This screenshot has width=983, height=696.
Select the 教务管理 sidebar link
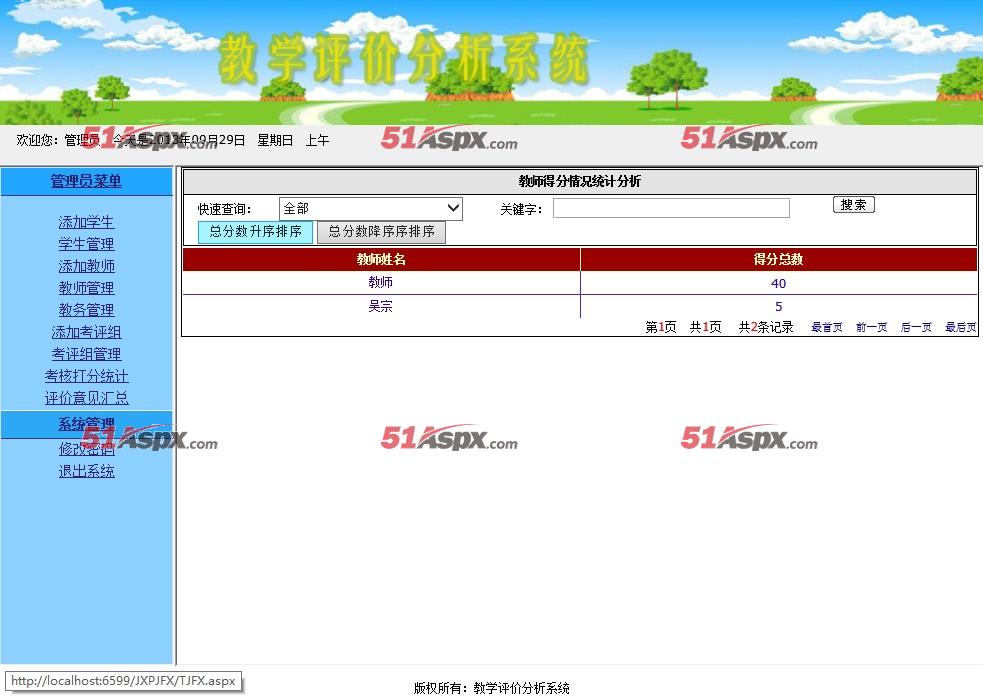tap(86, 310)
